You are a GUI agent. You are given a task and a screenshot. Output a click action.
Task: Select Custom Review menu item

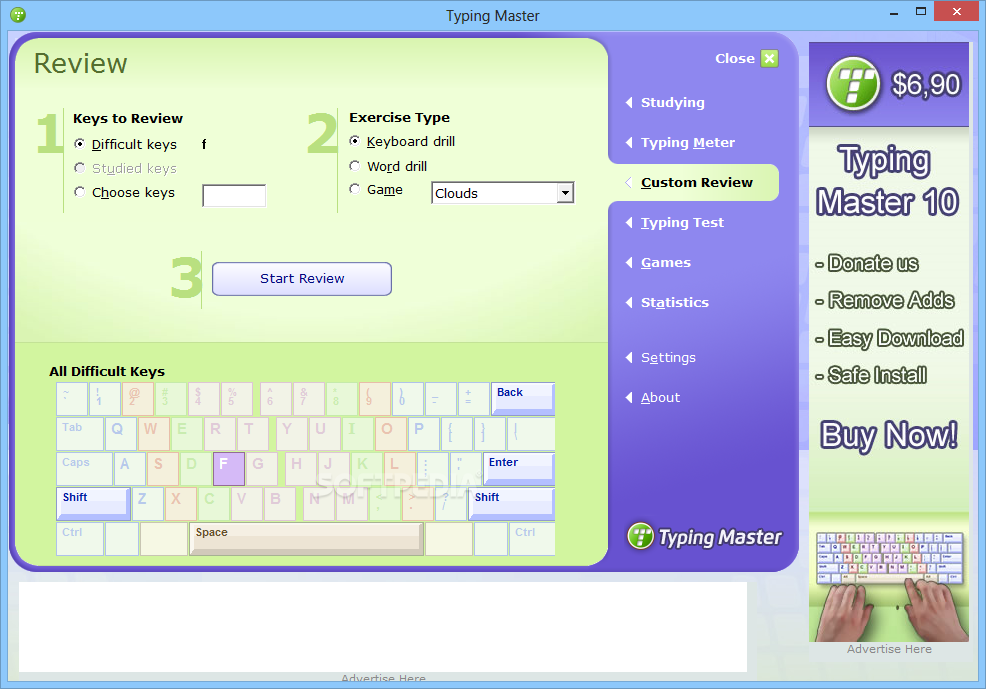click(x=697, y=182)
